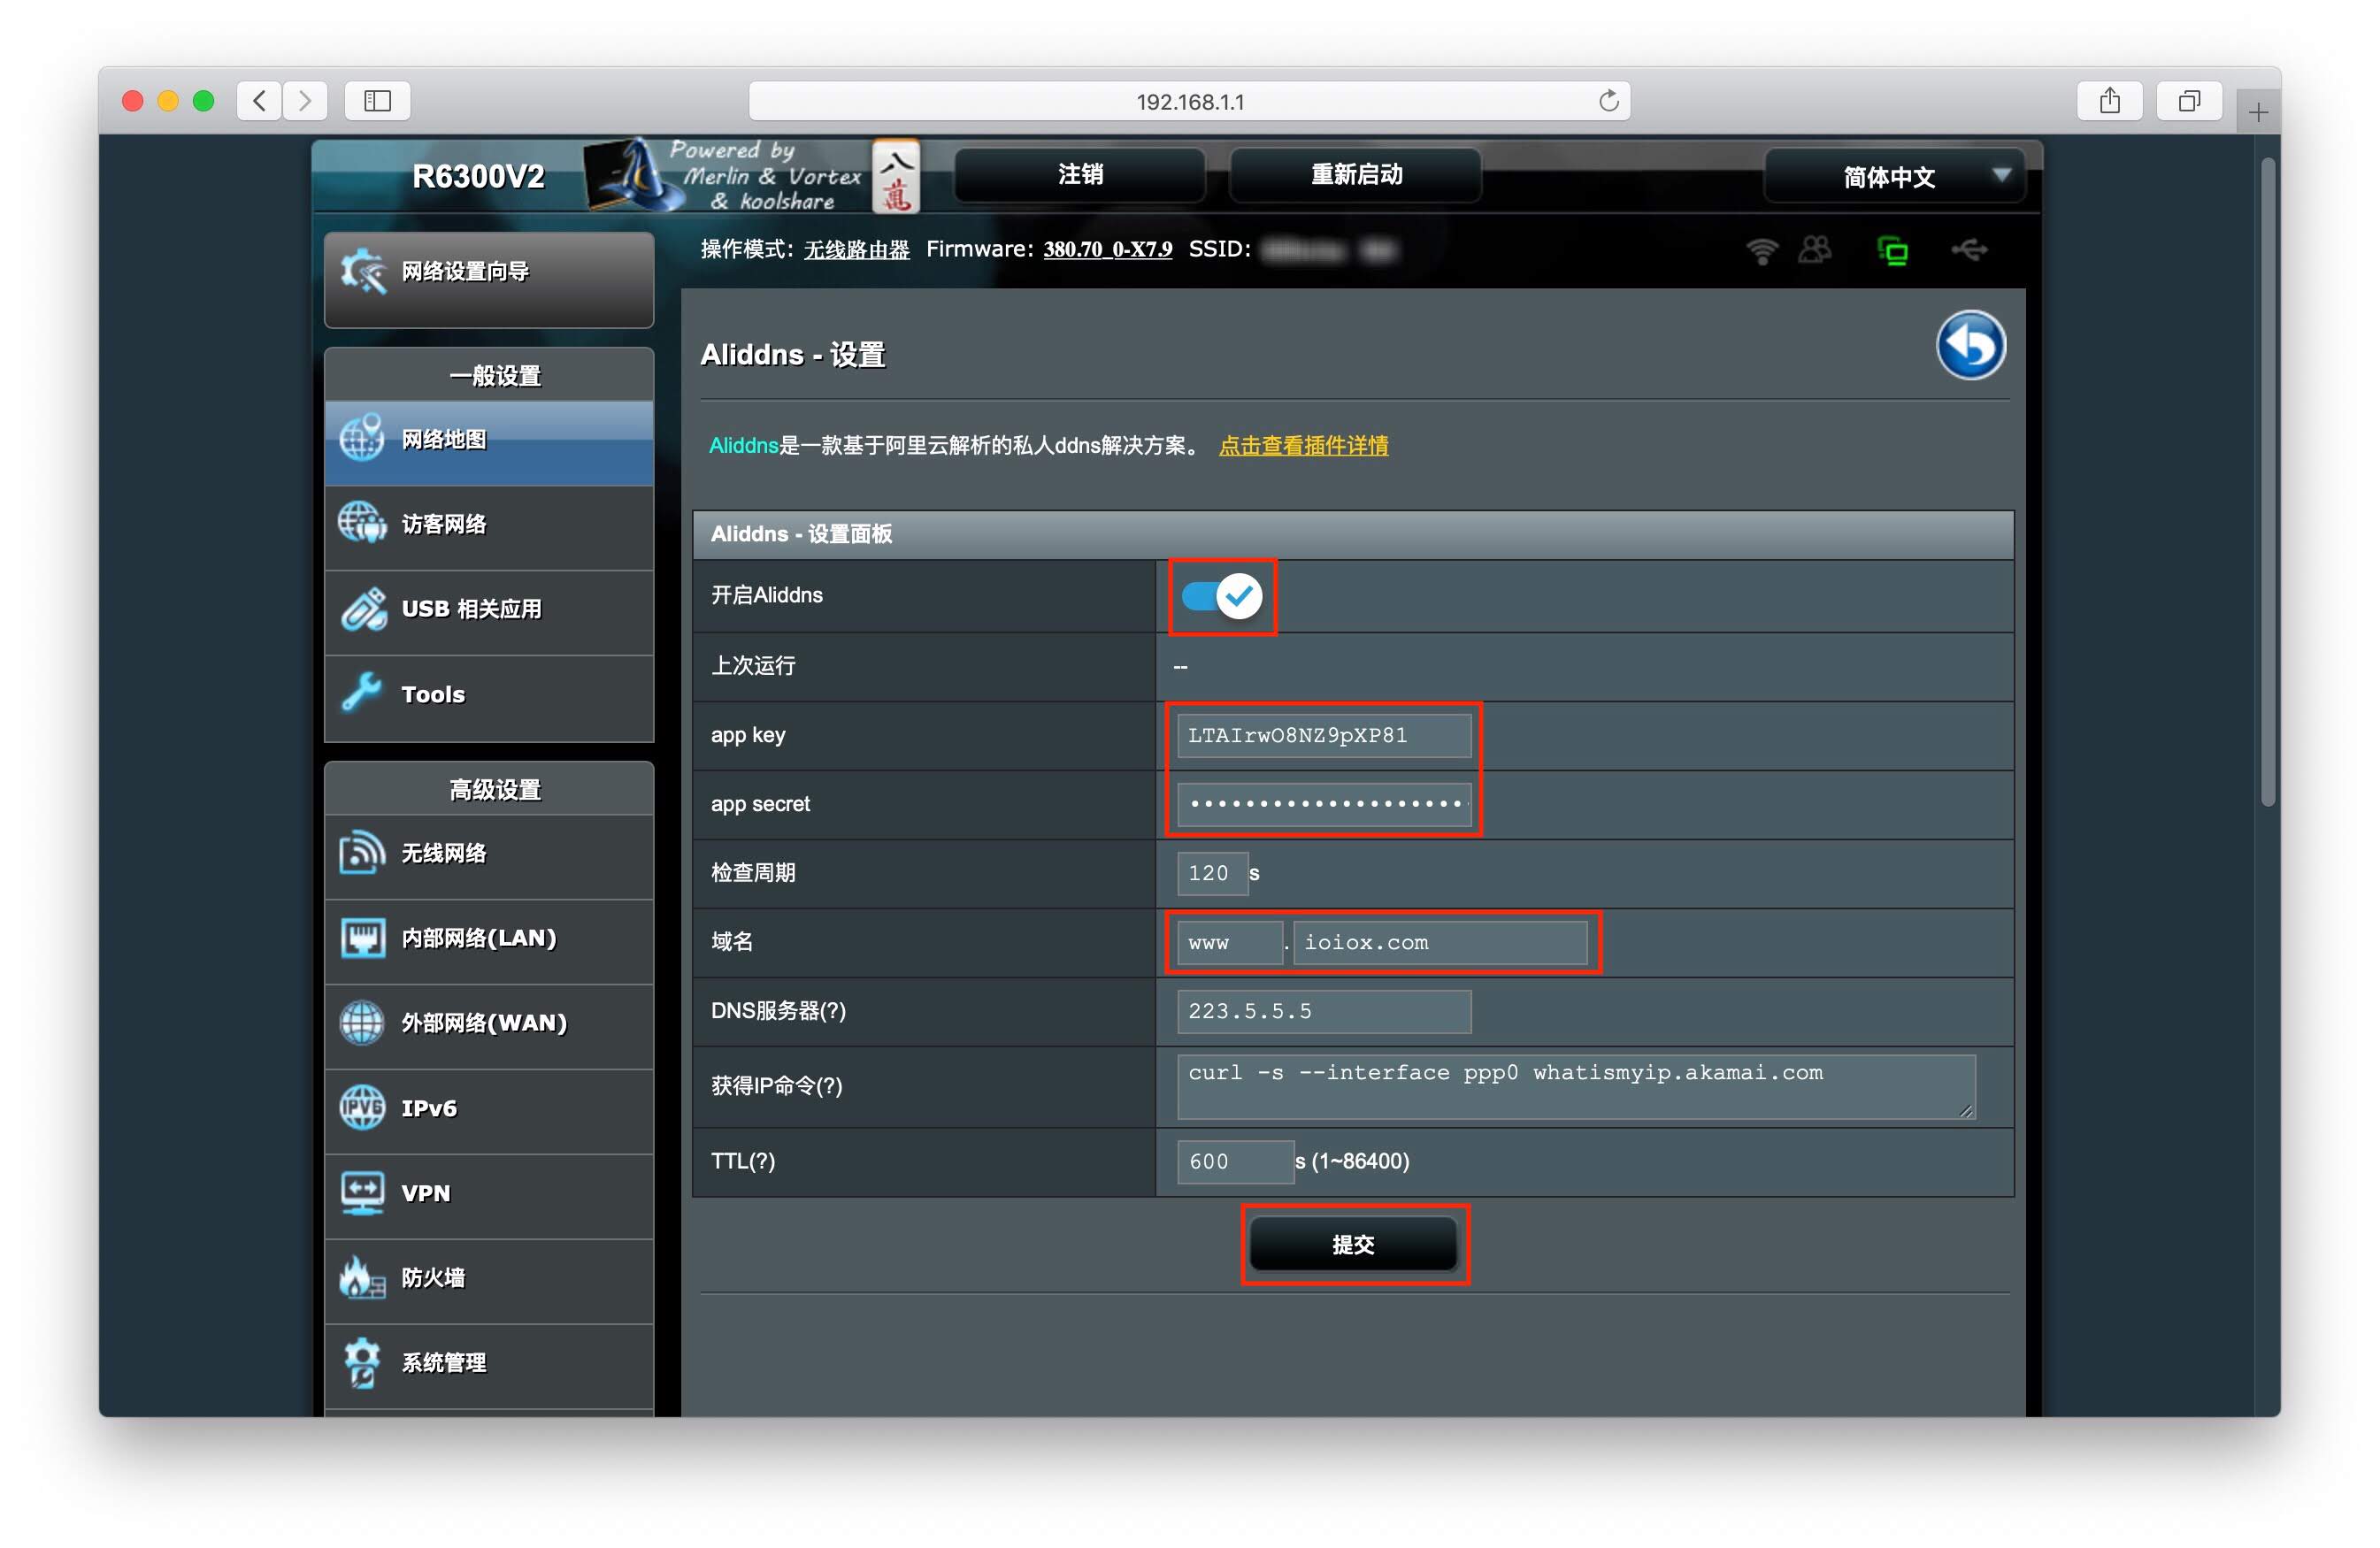The width and height of the screenshot is (2380, 1548).
Task: Toggle the 开启Aliddns switch off
Action: [x=1221, y=596]
